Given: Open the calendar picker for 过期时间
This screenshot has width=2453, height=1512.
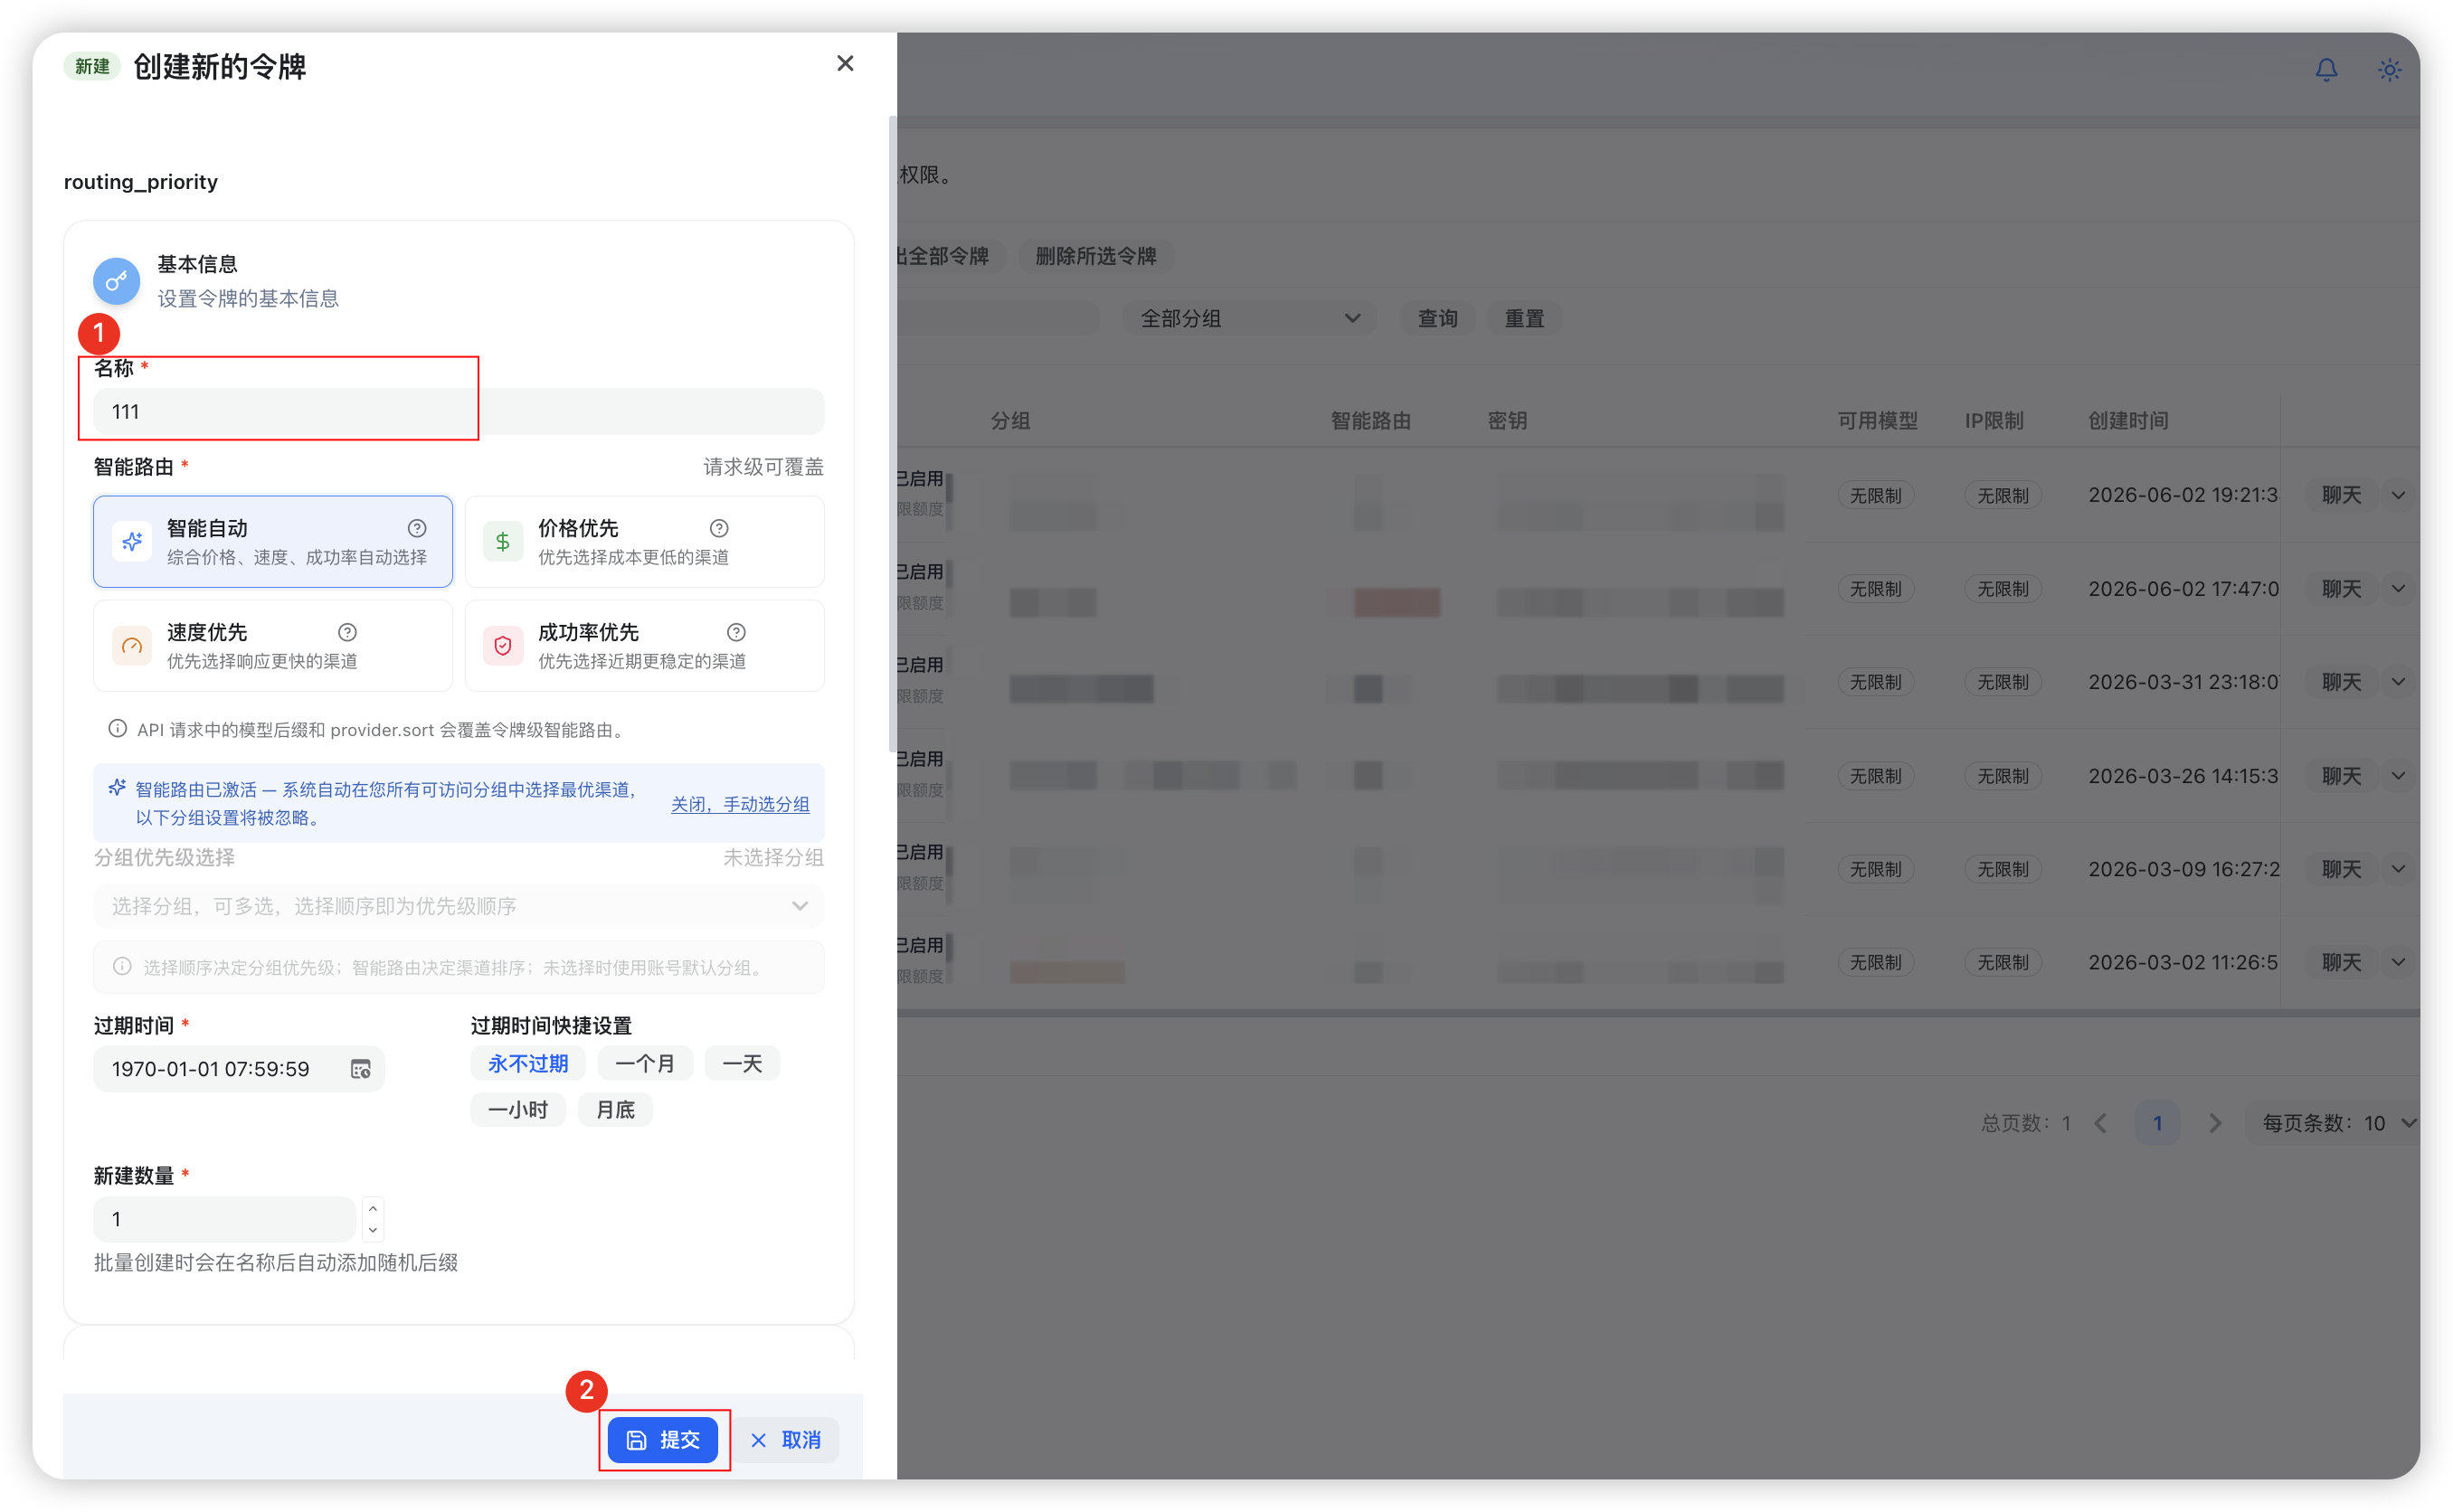Looking at the screenshot, I should pyautogui.click(x=361, y=1069).
